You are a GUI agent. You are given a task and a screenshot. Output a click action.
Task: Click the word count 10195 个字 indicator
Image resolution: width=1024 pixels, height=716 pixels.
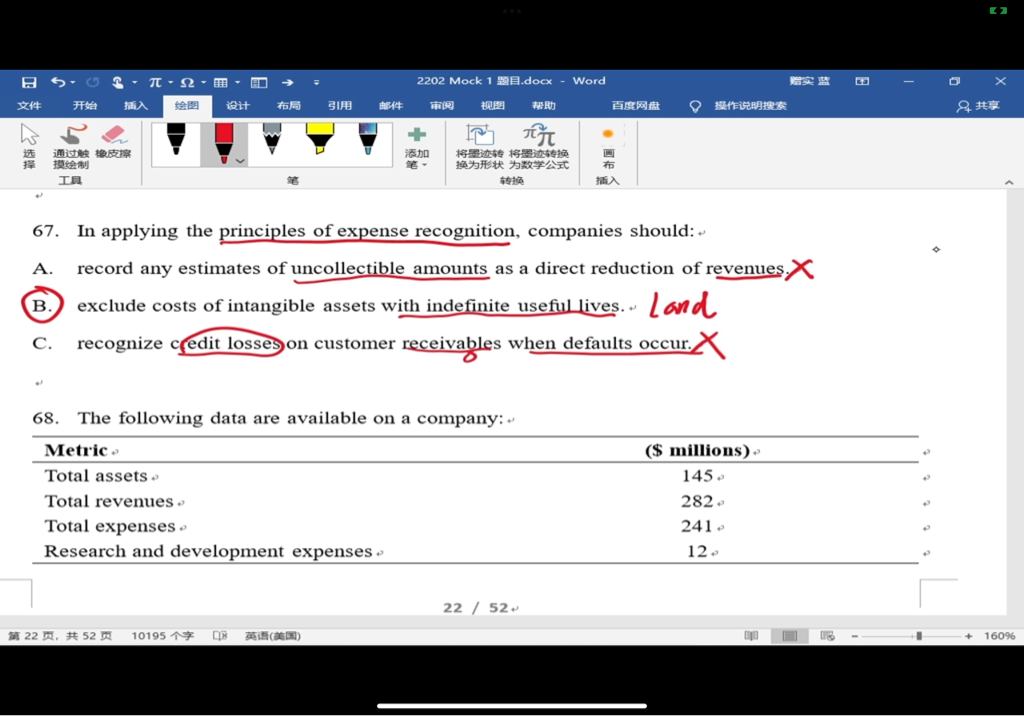(x=162, y=636)
